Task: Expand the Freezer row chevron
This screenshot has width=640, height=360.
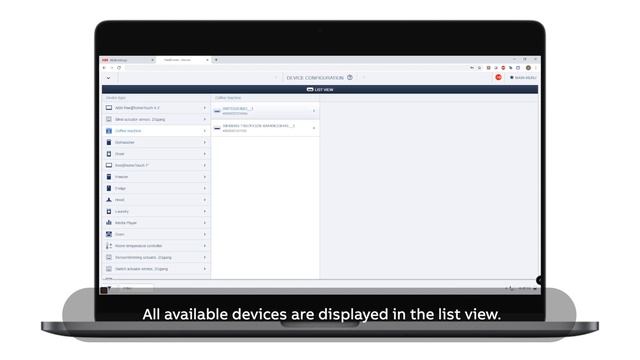Action: click(205, 177)
